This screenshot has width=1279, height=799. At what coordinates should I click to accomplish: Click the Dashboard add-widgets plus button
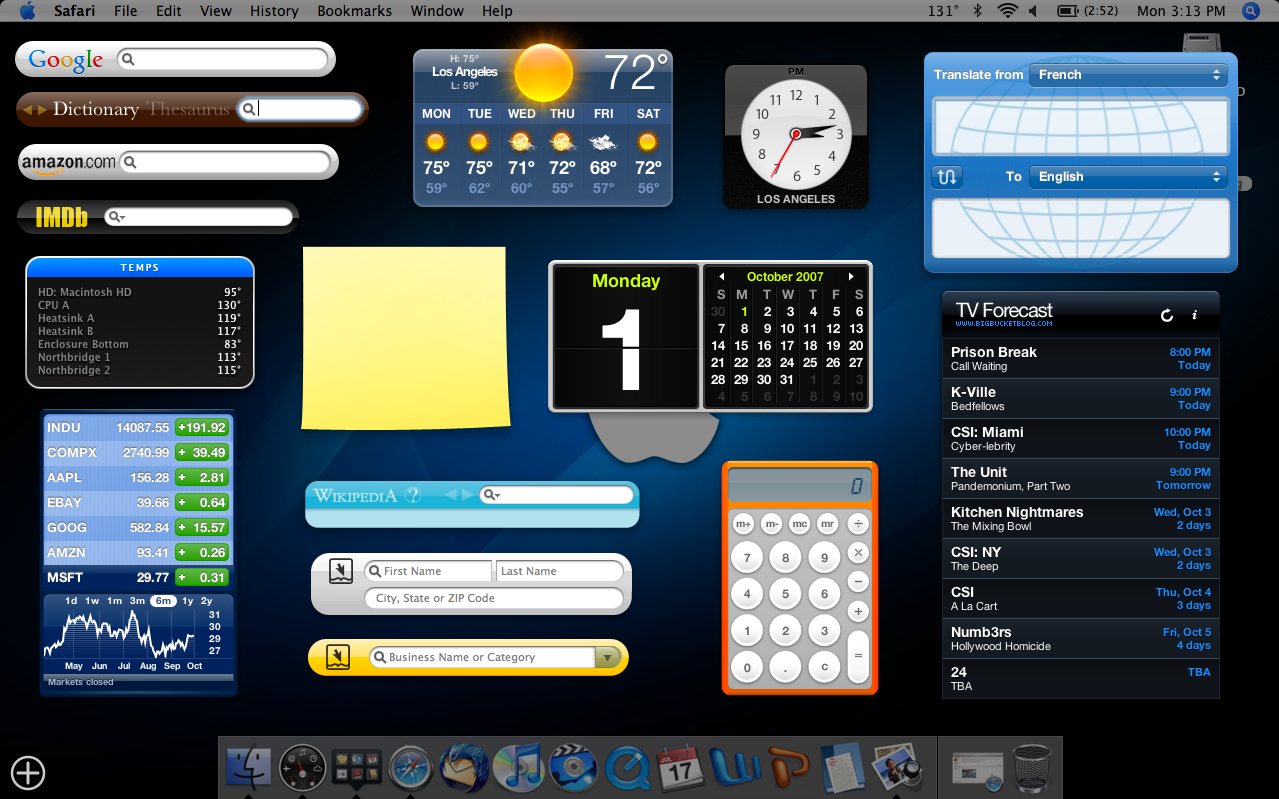[x=28, y=772]
